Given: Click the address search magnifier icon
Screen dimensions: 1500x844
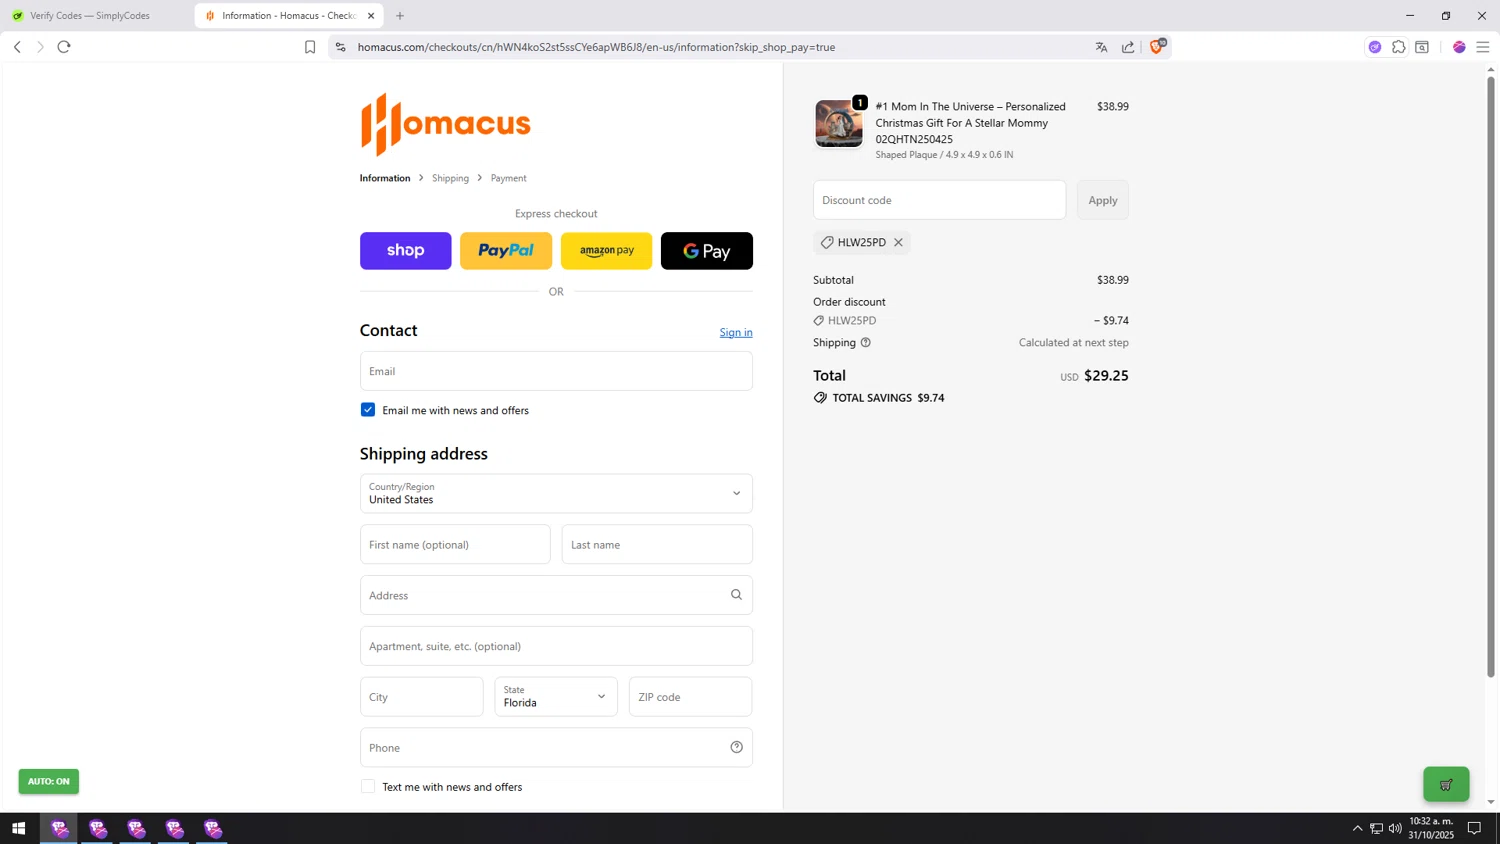Looking at the screenshot, I should [736, 595].
